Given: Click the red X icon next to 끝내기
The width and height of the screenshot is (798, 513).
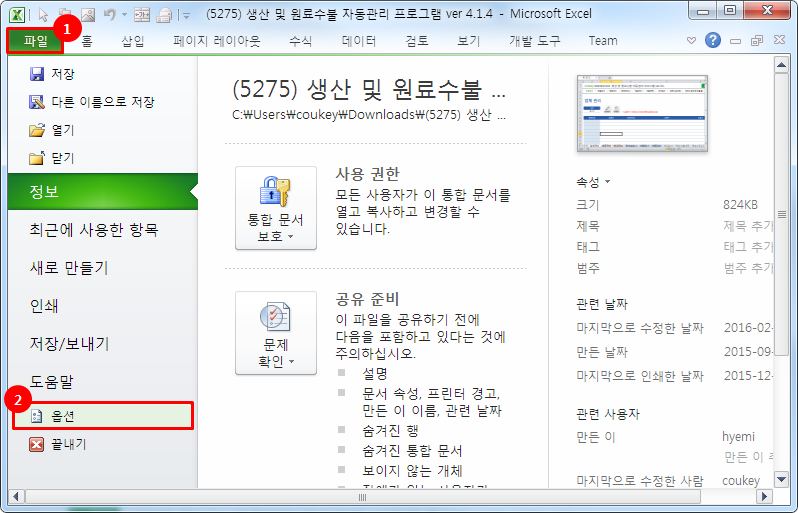Looking at the screenshot, I should click(37, 444).
